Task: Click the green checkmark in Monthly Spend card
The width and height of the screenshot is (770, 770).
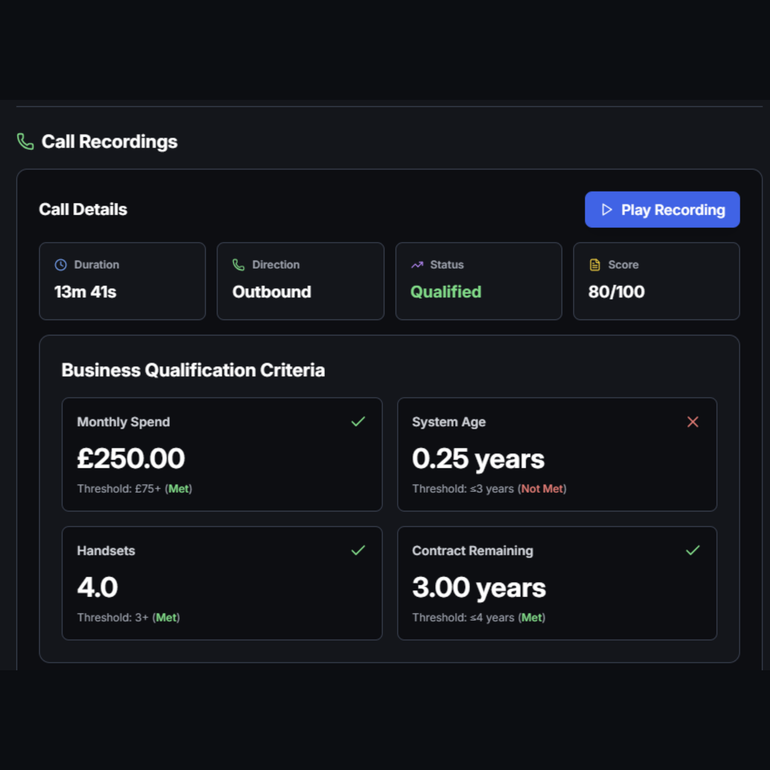Action: 358,422
